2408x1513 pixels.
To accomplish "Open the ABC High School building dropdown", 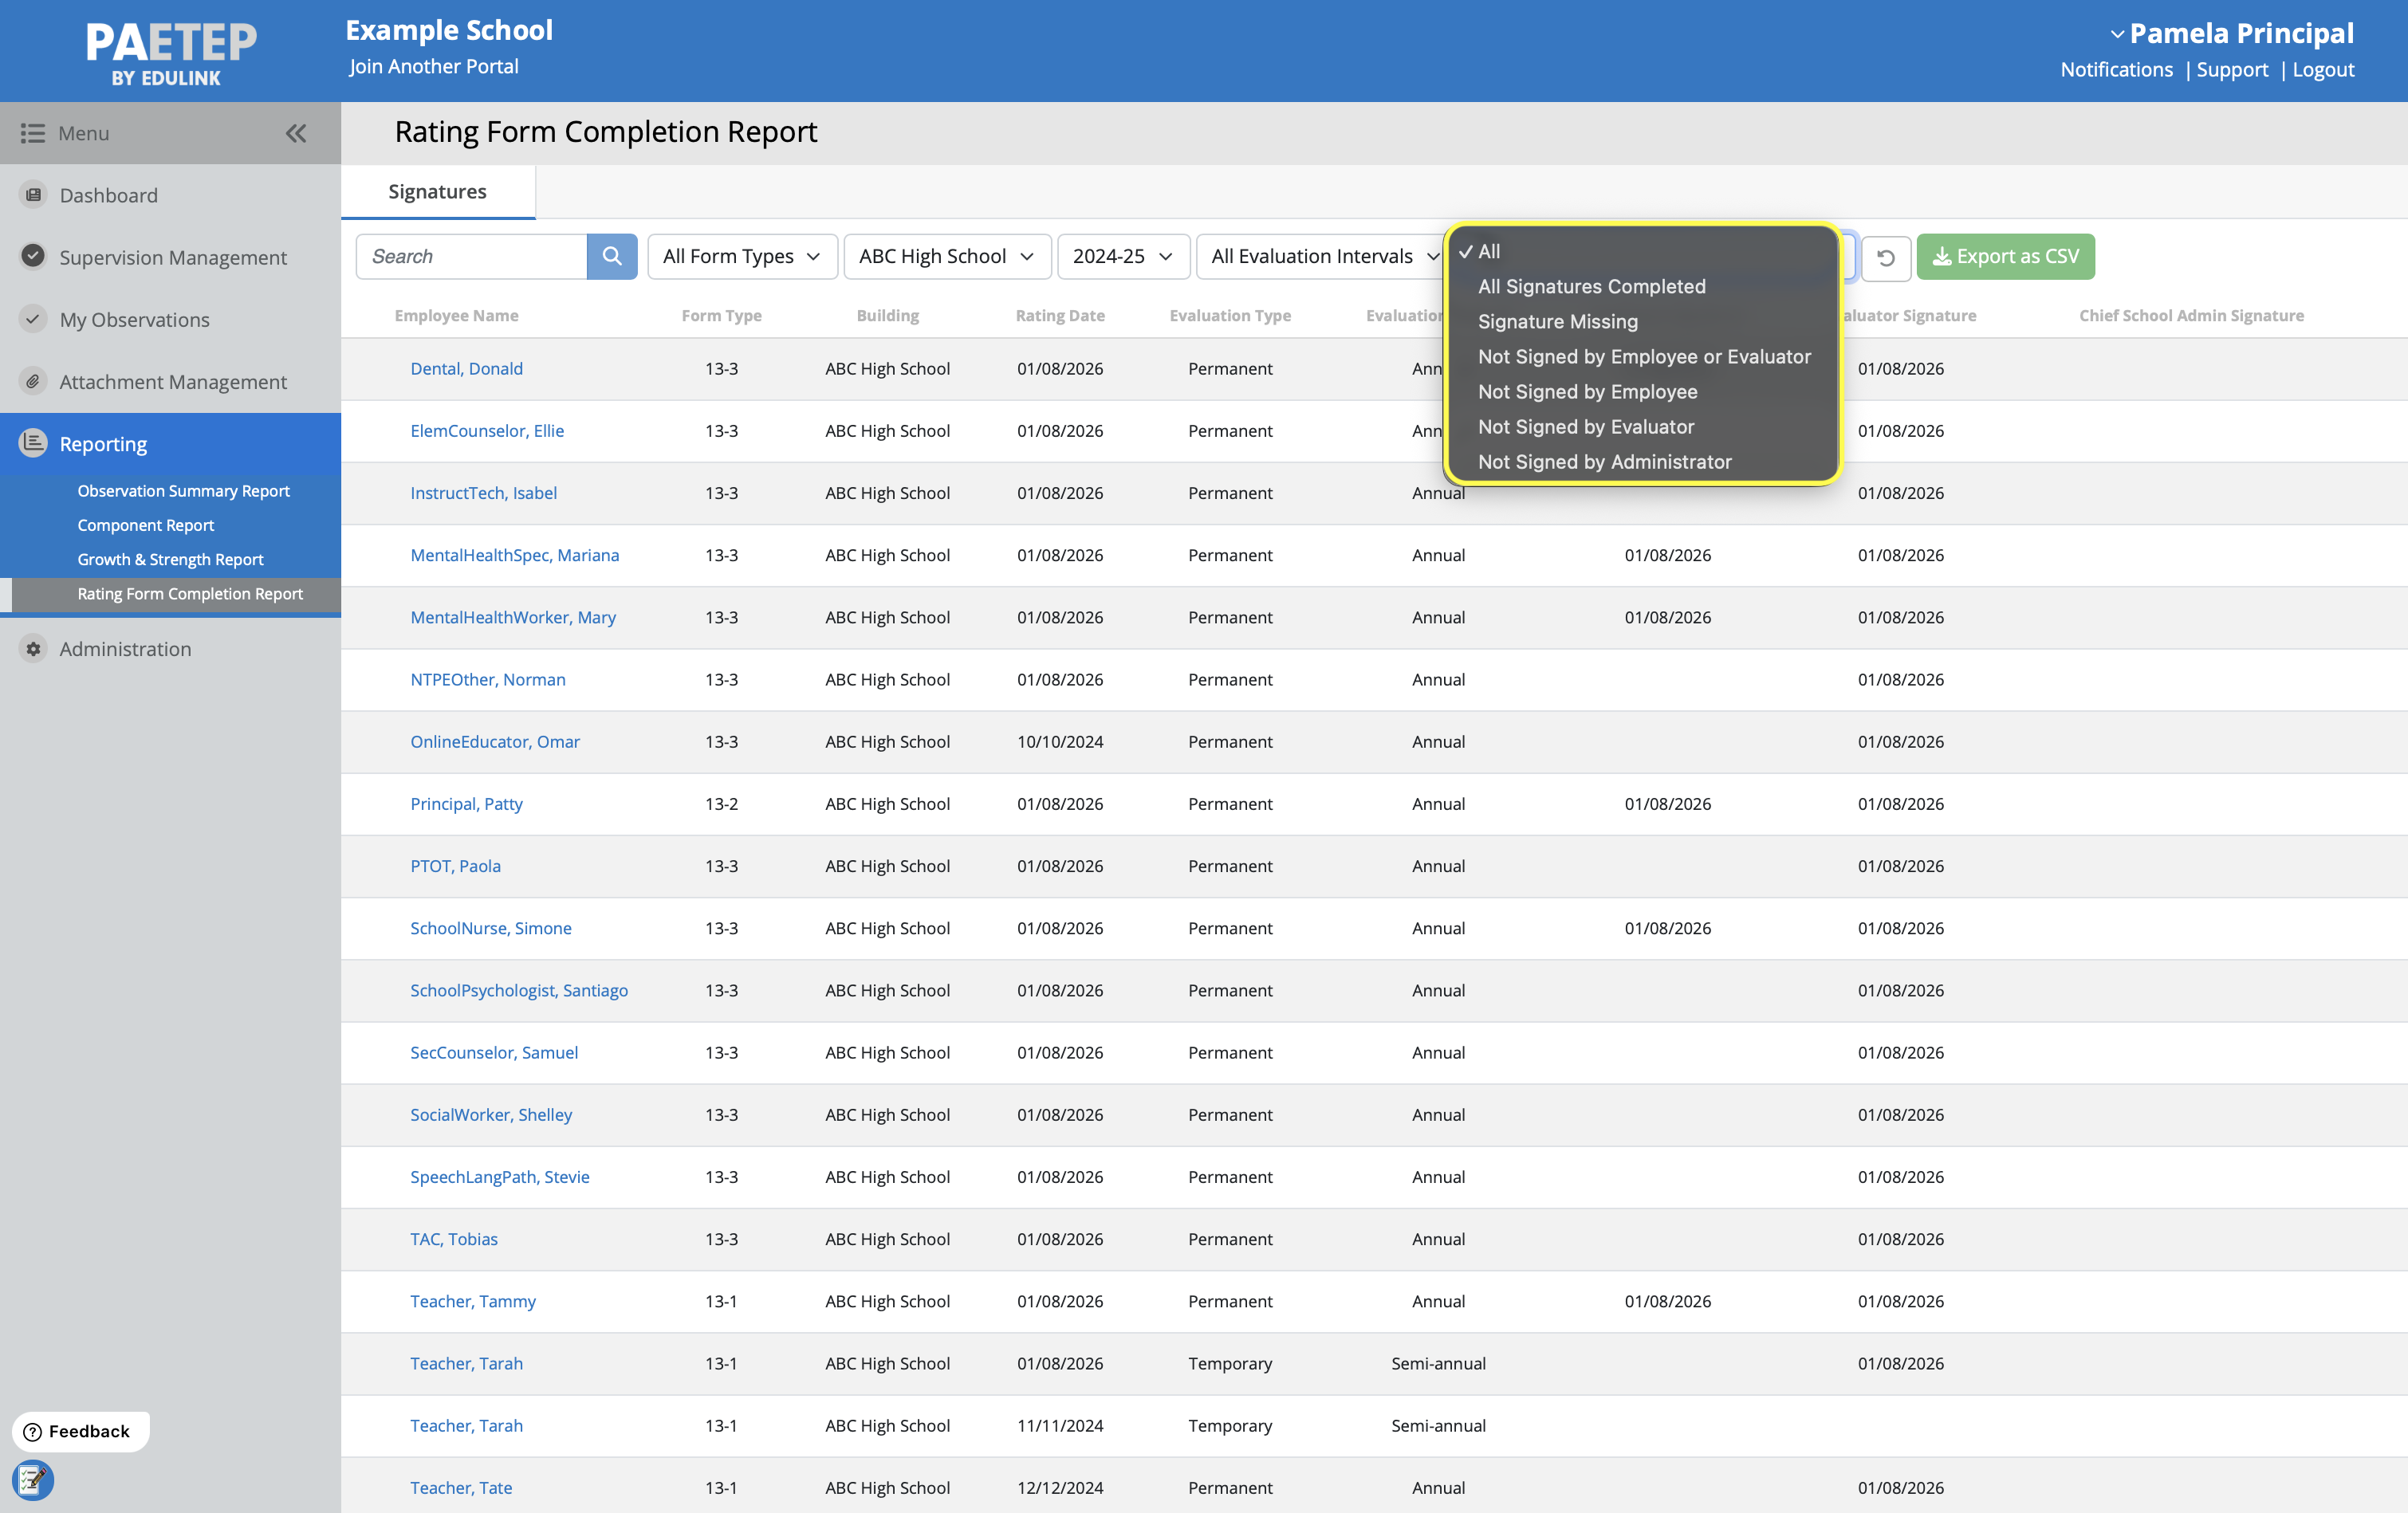I will pos(946,256).
